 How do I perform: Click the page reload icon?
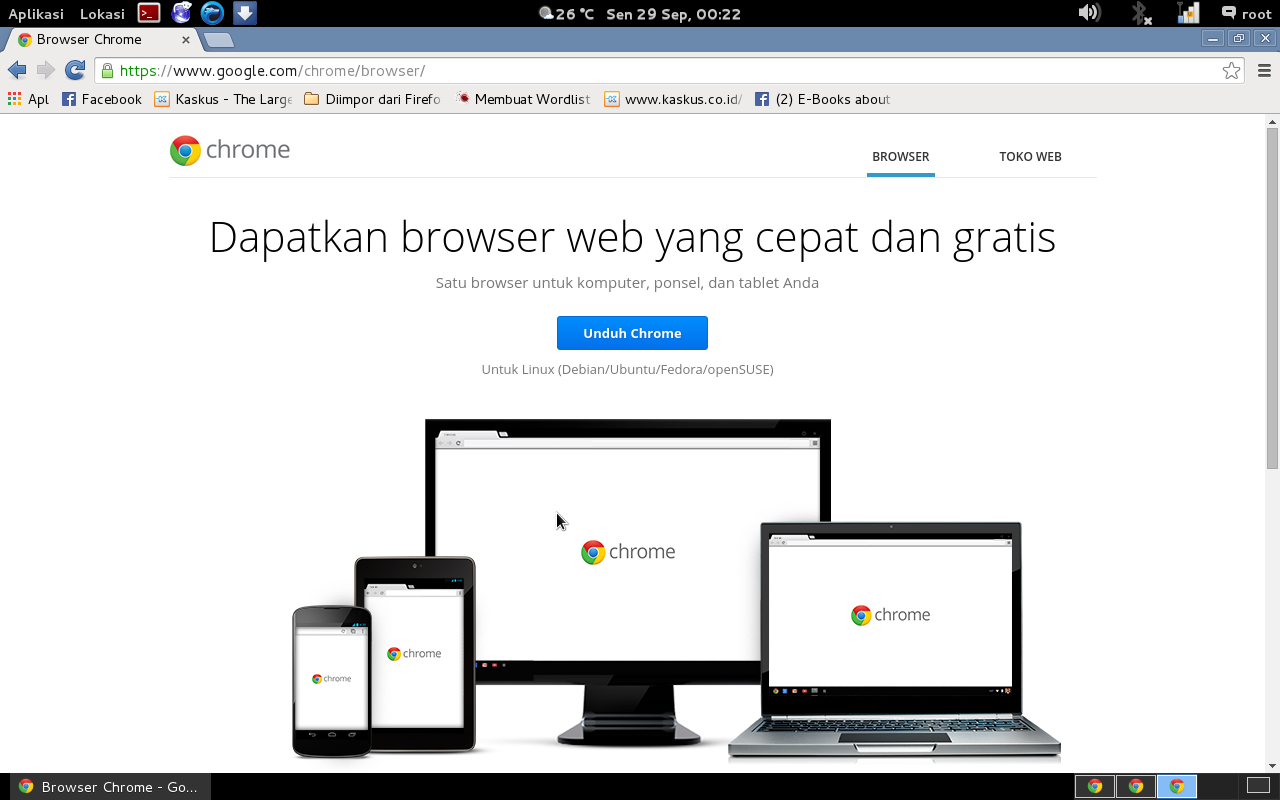click(74, 70)
